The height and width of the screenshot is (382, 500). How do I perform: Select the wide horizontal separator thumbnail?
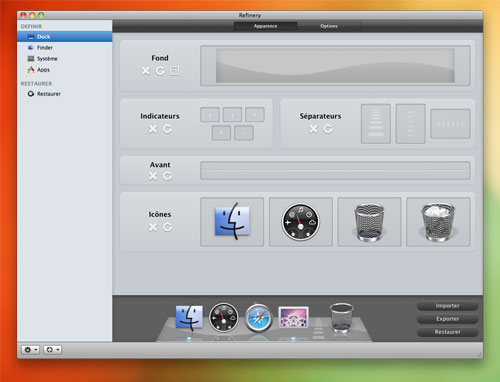450,124
